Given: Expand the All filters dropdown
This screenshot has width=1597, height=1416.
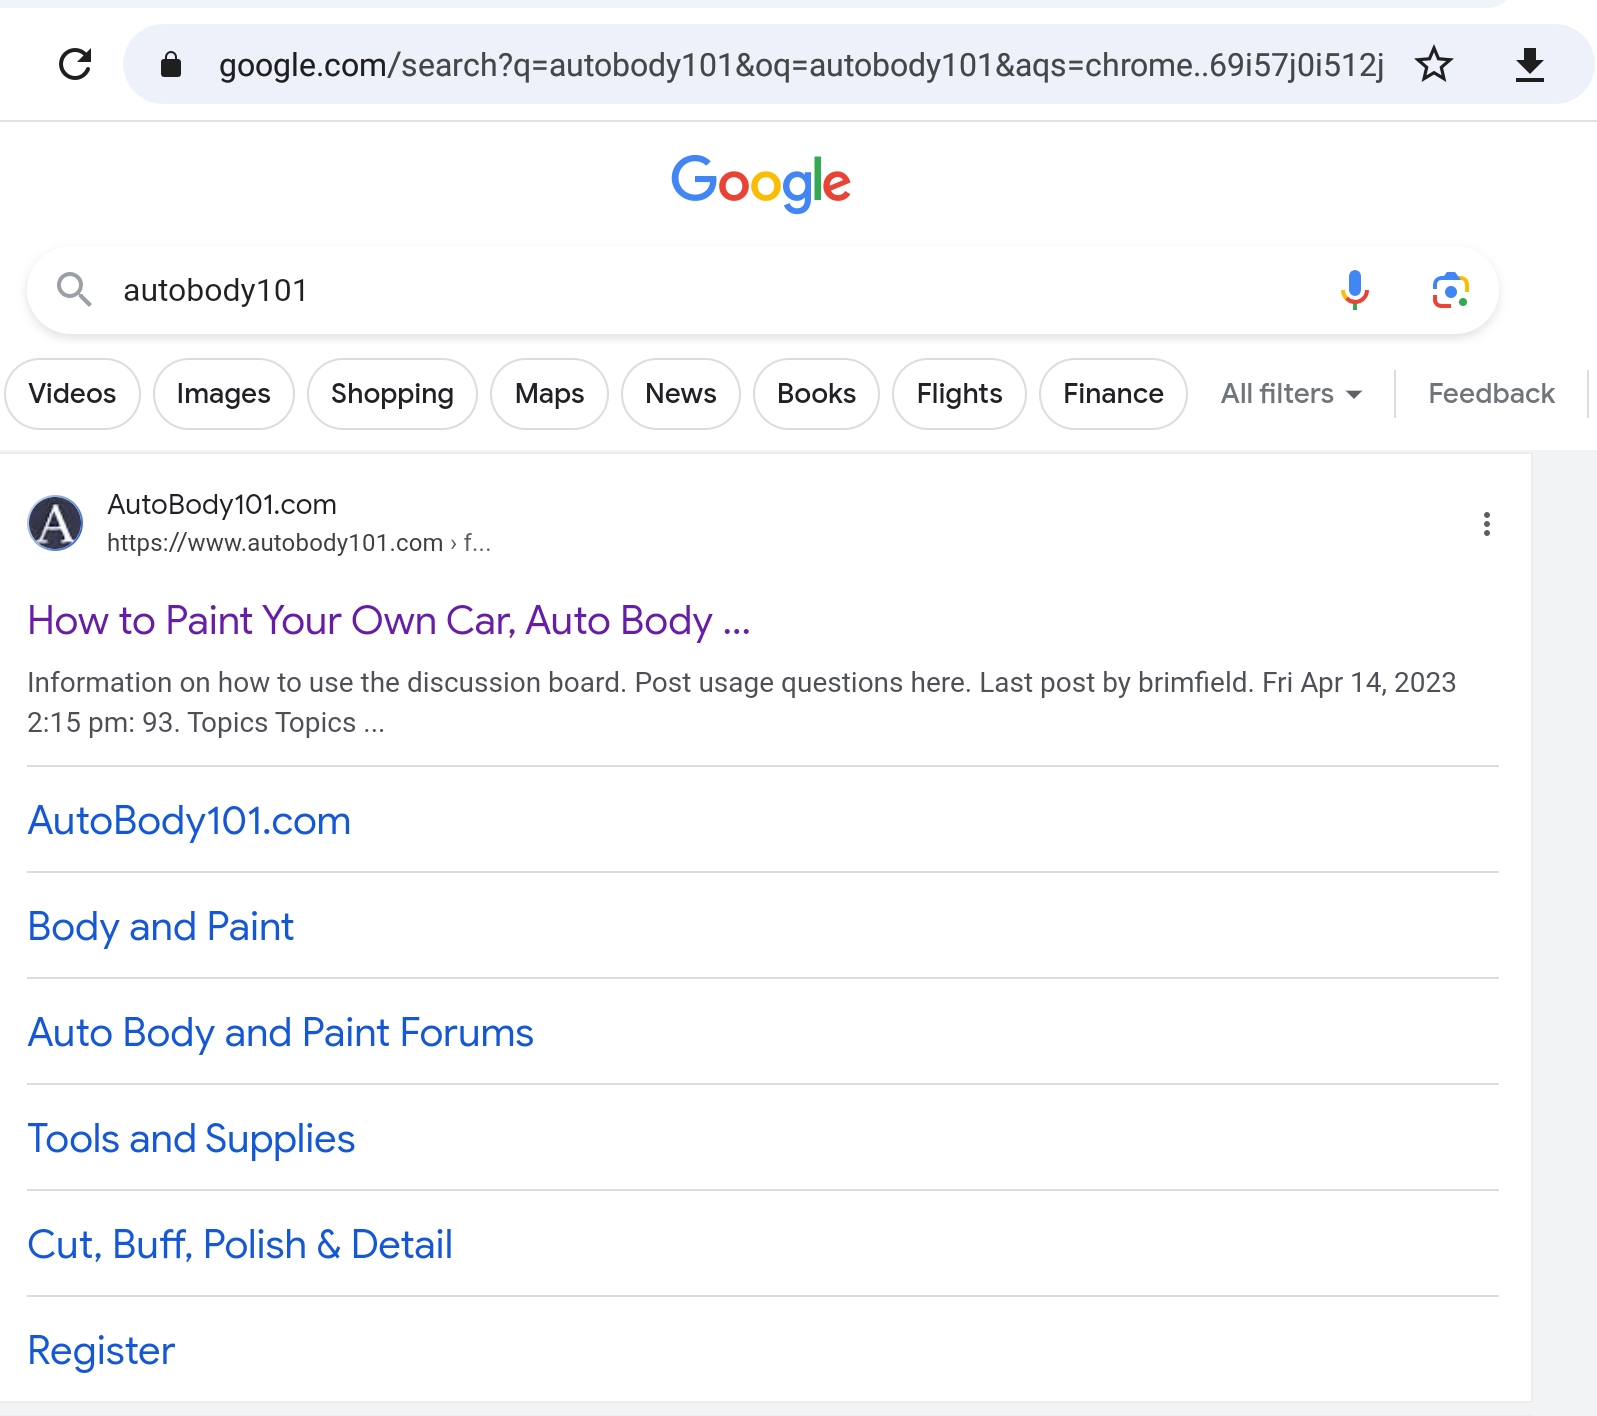Looking at the screenshot, I should 1291,394.
